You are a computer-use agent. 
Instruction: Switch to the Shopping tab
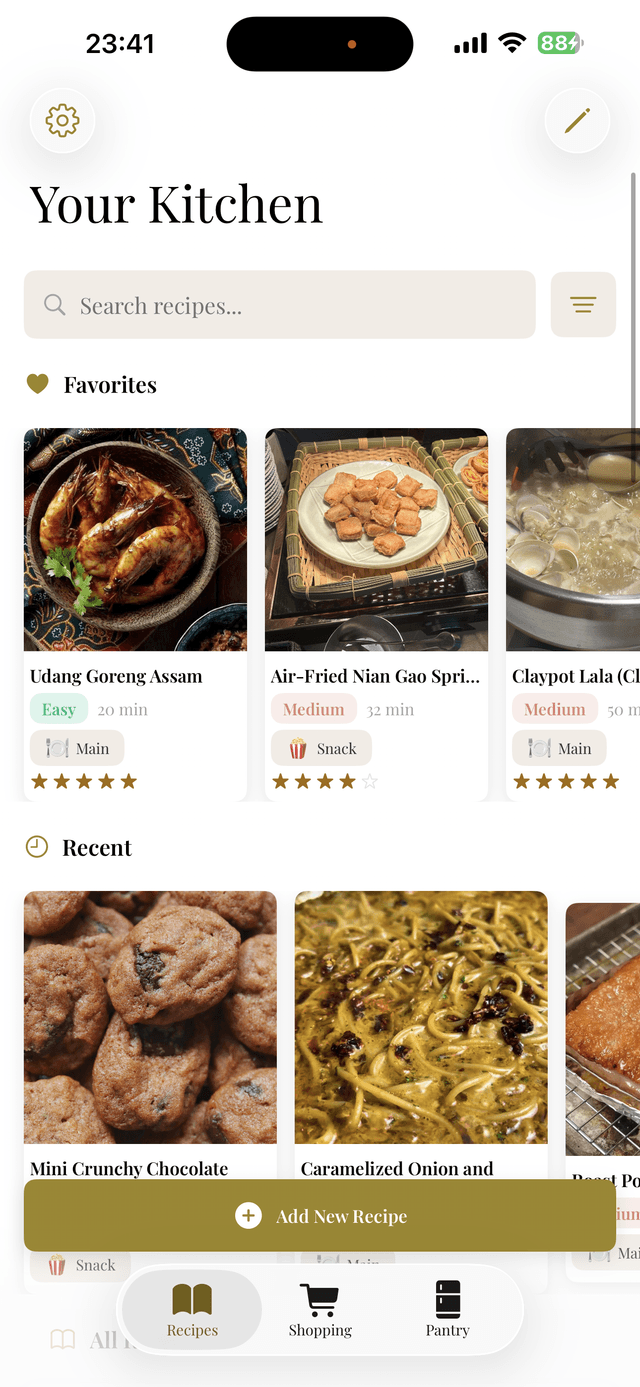coord(320,1310)
